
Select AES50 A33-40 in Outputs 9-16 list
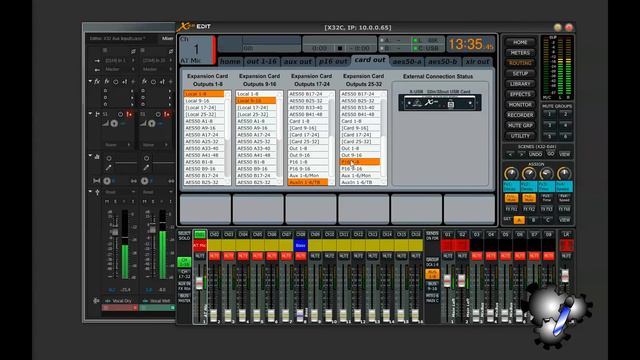pos(256,148)
